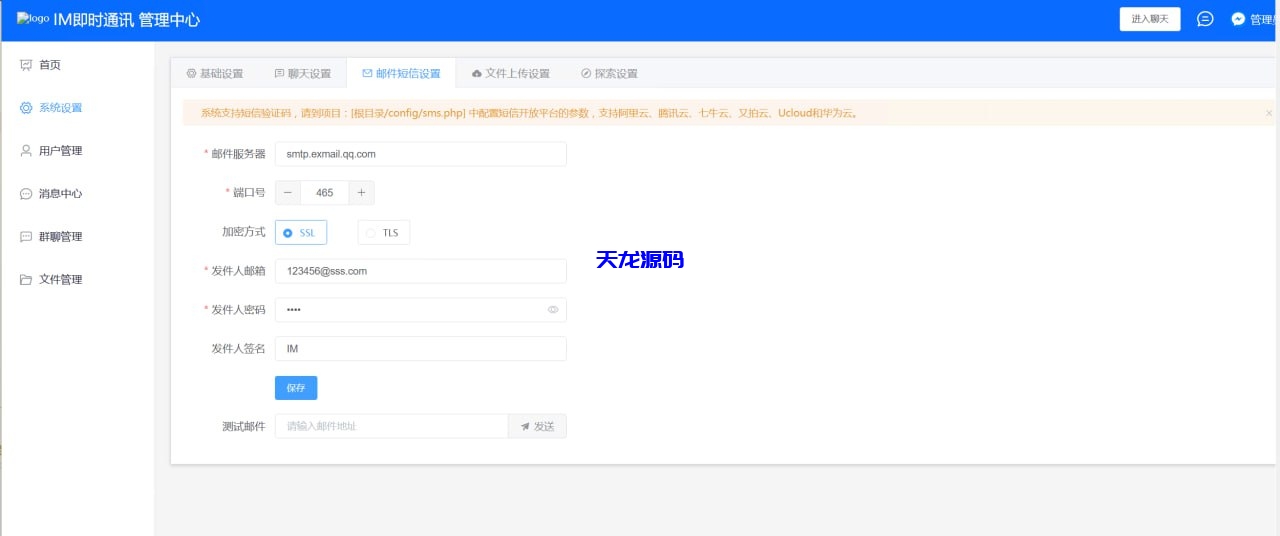Click the 测试邮件 address input
Viewport: 1280px width, 536px height.
(391, 426)
